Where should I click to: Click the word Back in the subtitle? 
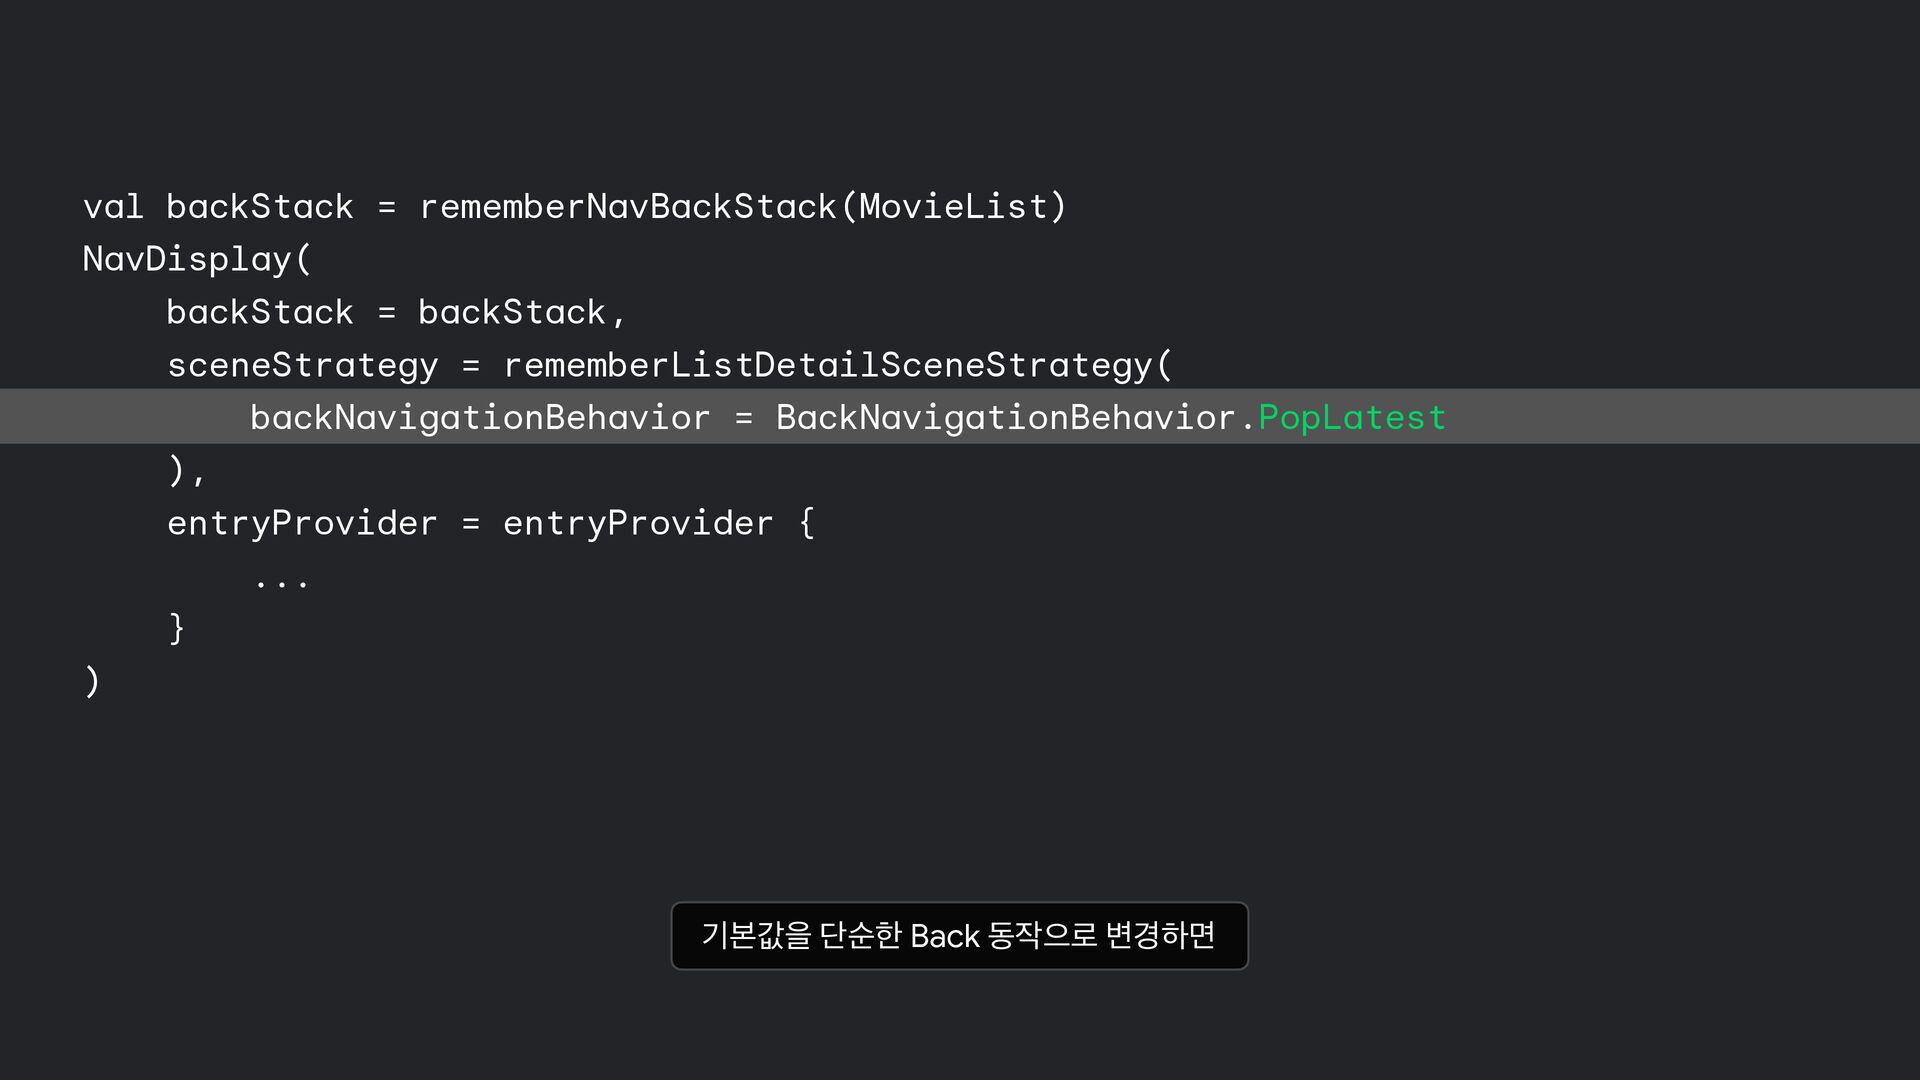(x=945, y=936)
